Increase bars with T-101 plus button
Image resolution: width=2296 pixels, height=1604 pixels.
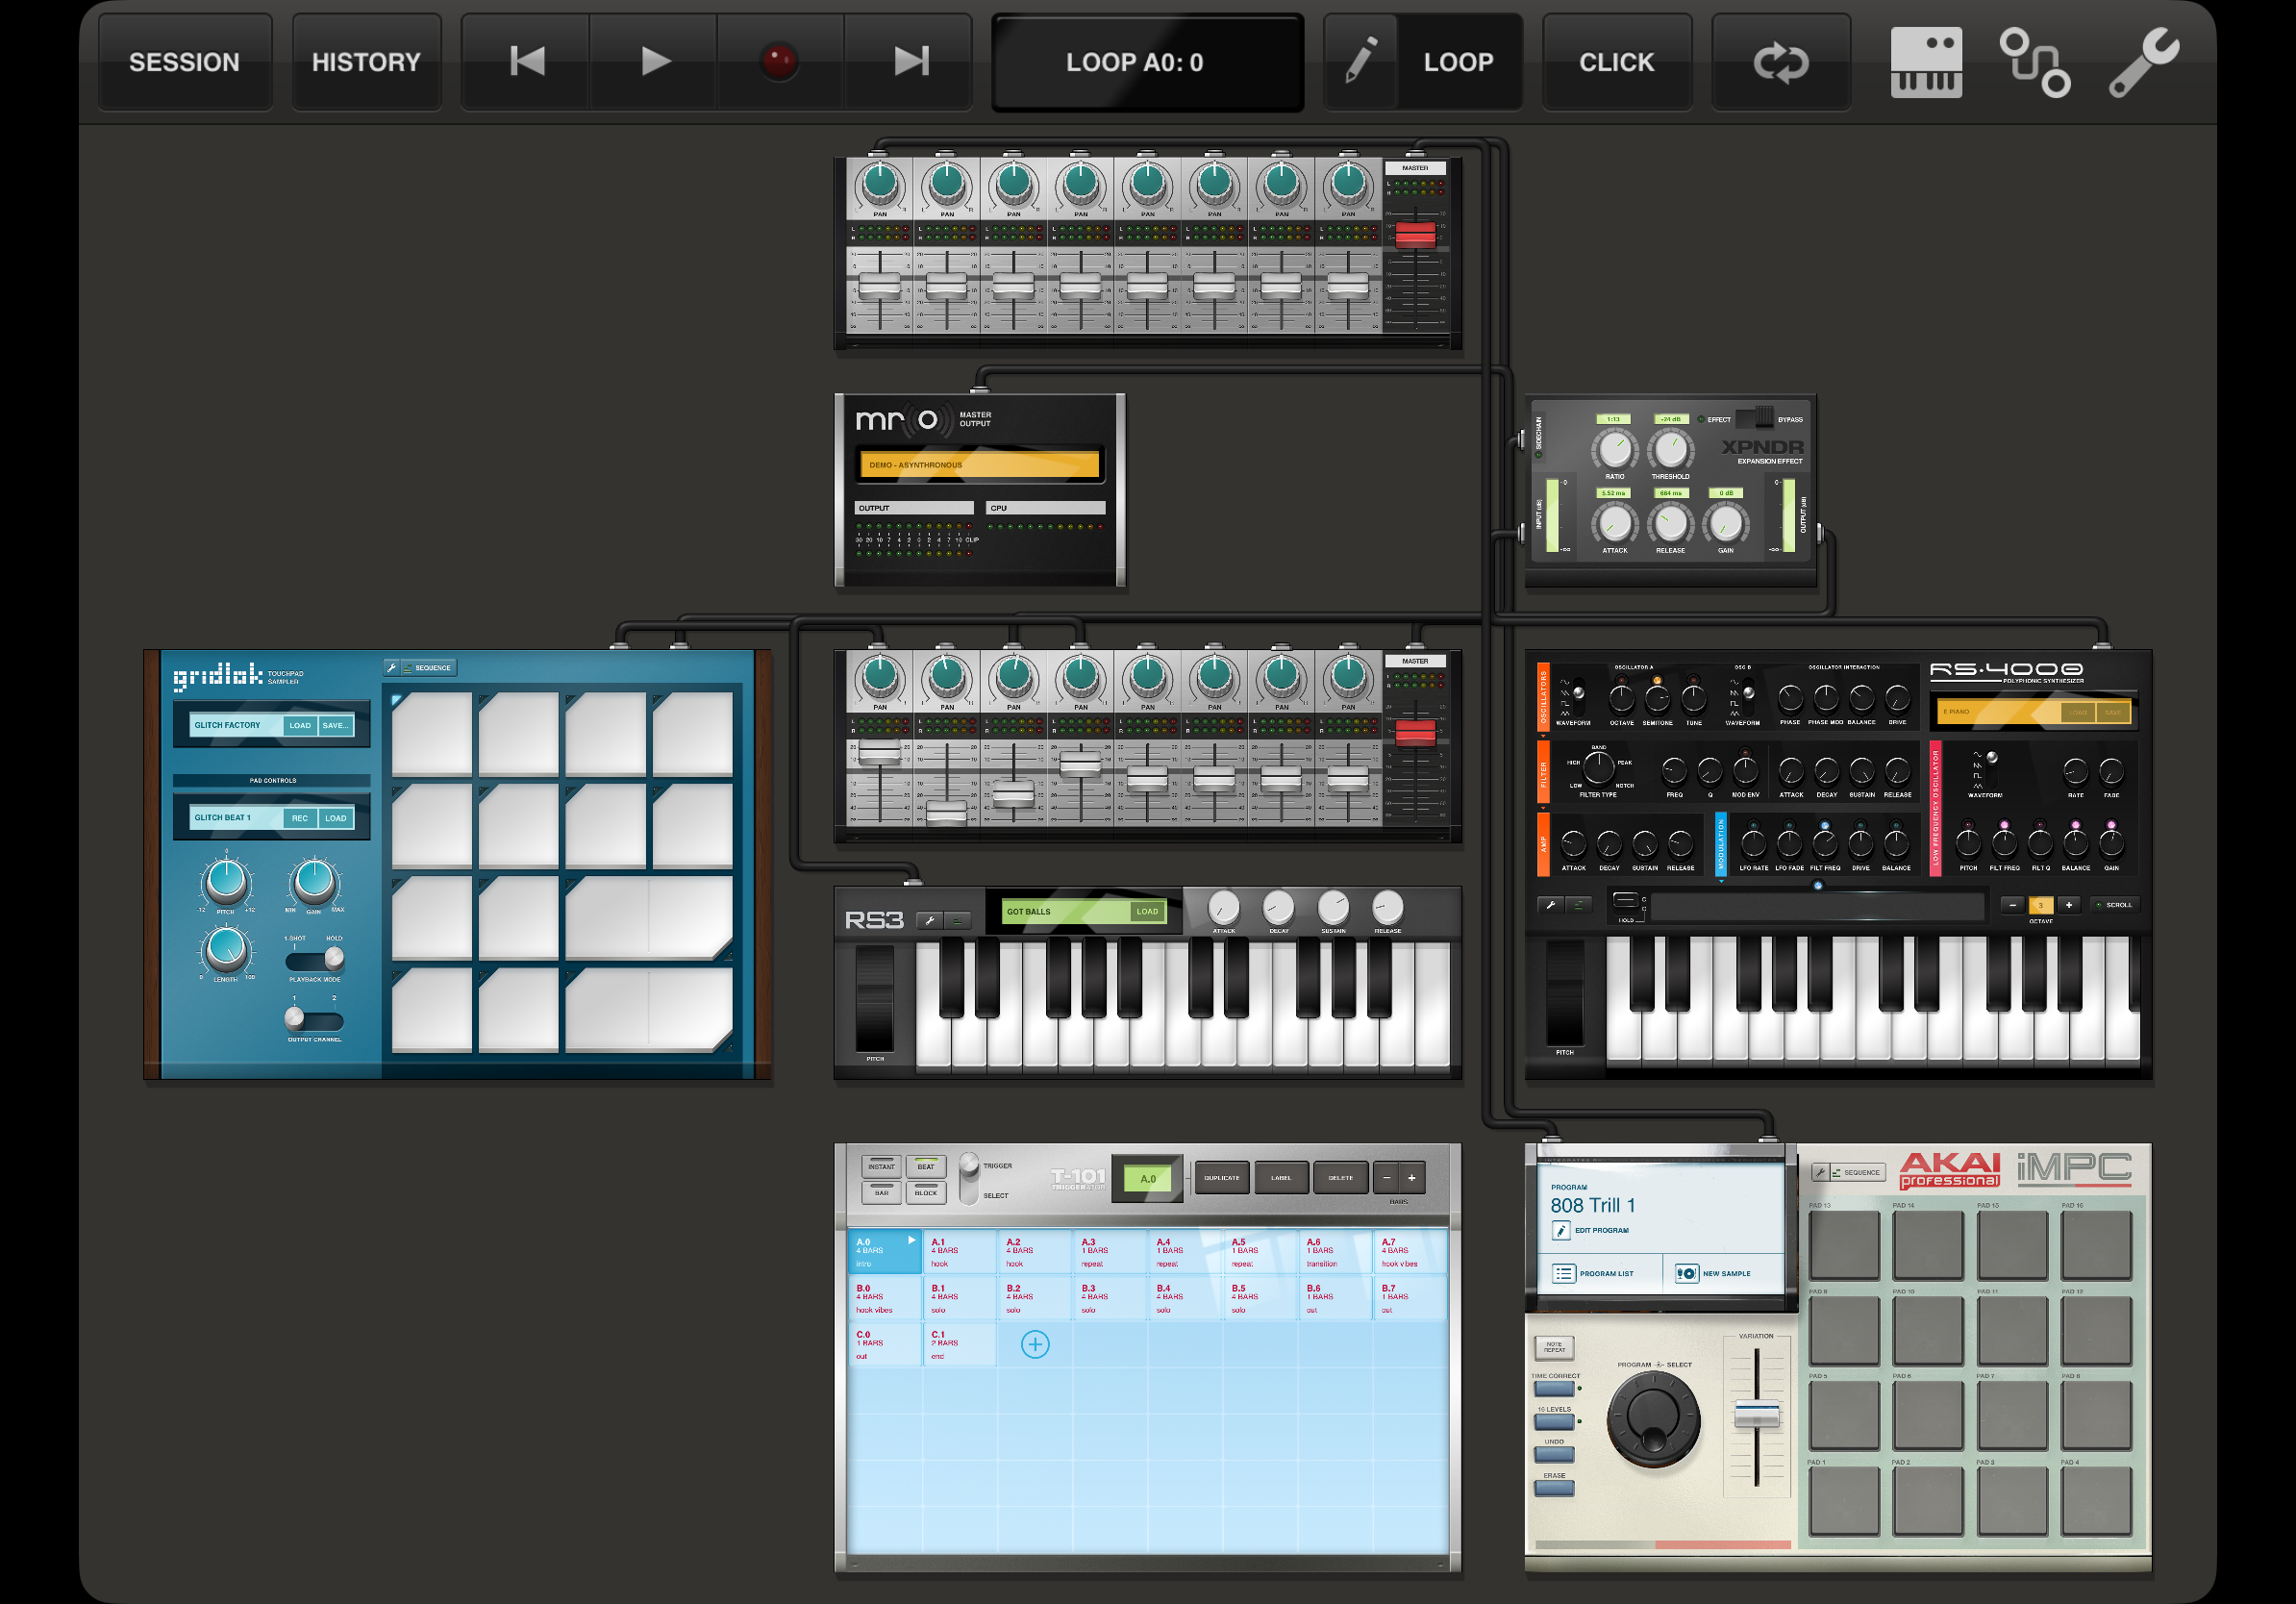[1412, 1178]
